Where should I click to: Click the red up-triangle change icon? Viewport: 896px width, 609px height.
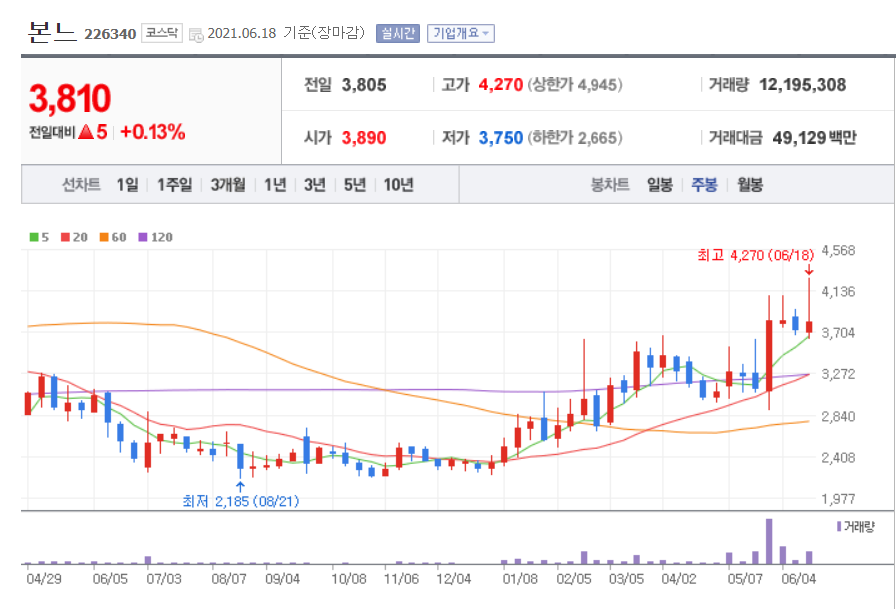pyautogui.click(x=86, y=133)
